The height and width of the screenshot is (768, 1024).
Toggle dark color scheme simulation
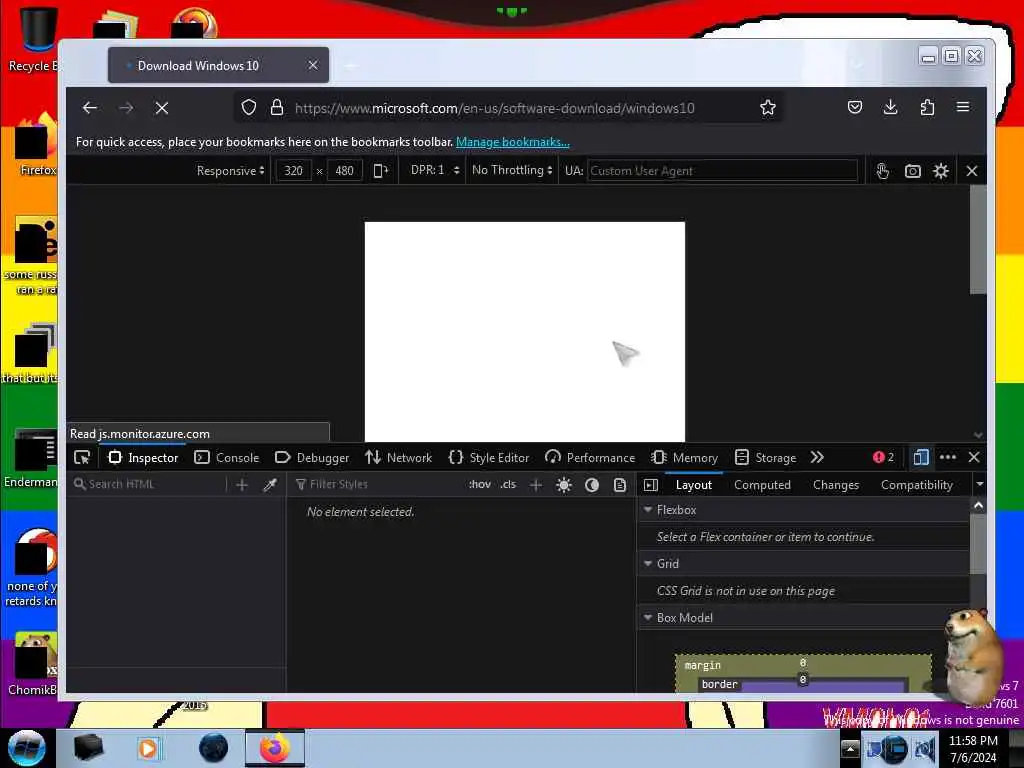(x=592, y=485)
